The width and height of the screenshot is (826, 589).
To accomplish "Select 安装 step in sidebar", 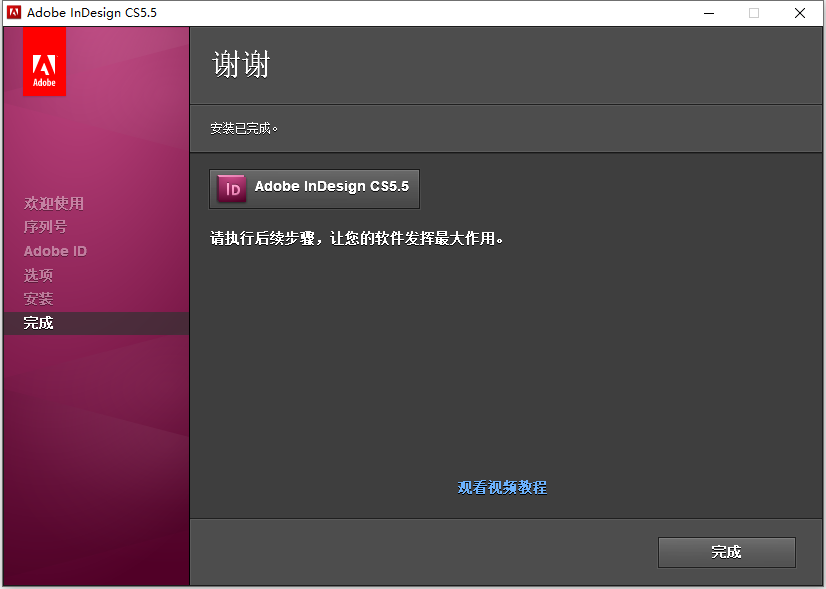I will [38, 299].
